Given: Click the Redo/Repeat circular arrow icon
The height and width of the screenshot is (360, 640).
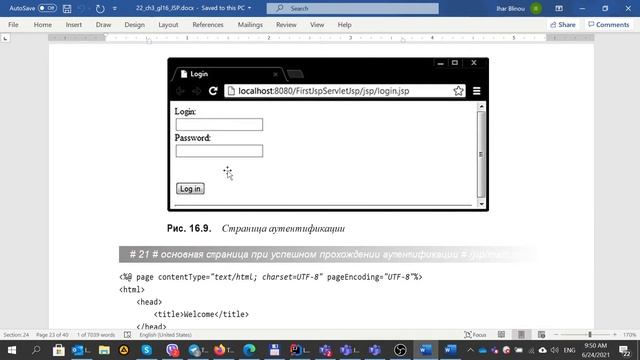Looking at the screenshot, I should (100, 9).
